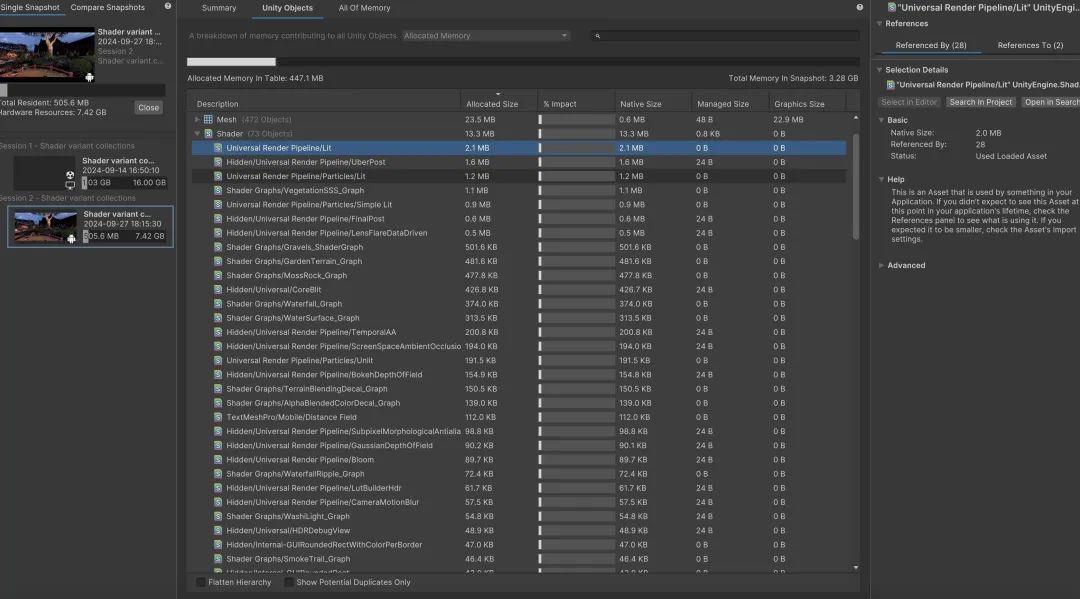
Task: Sort by Graphics Size column header
Action: (807, 104)
